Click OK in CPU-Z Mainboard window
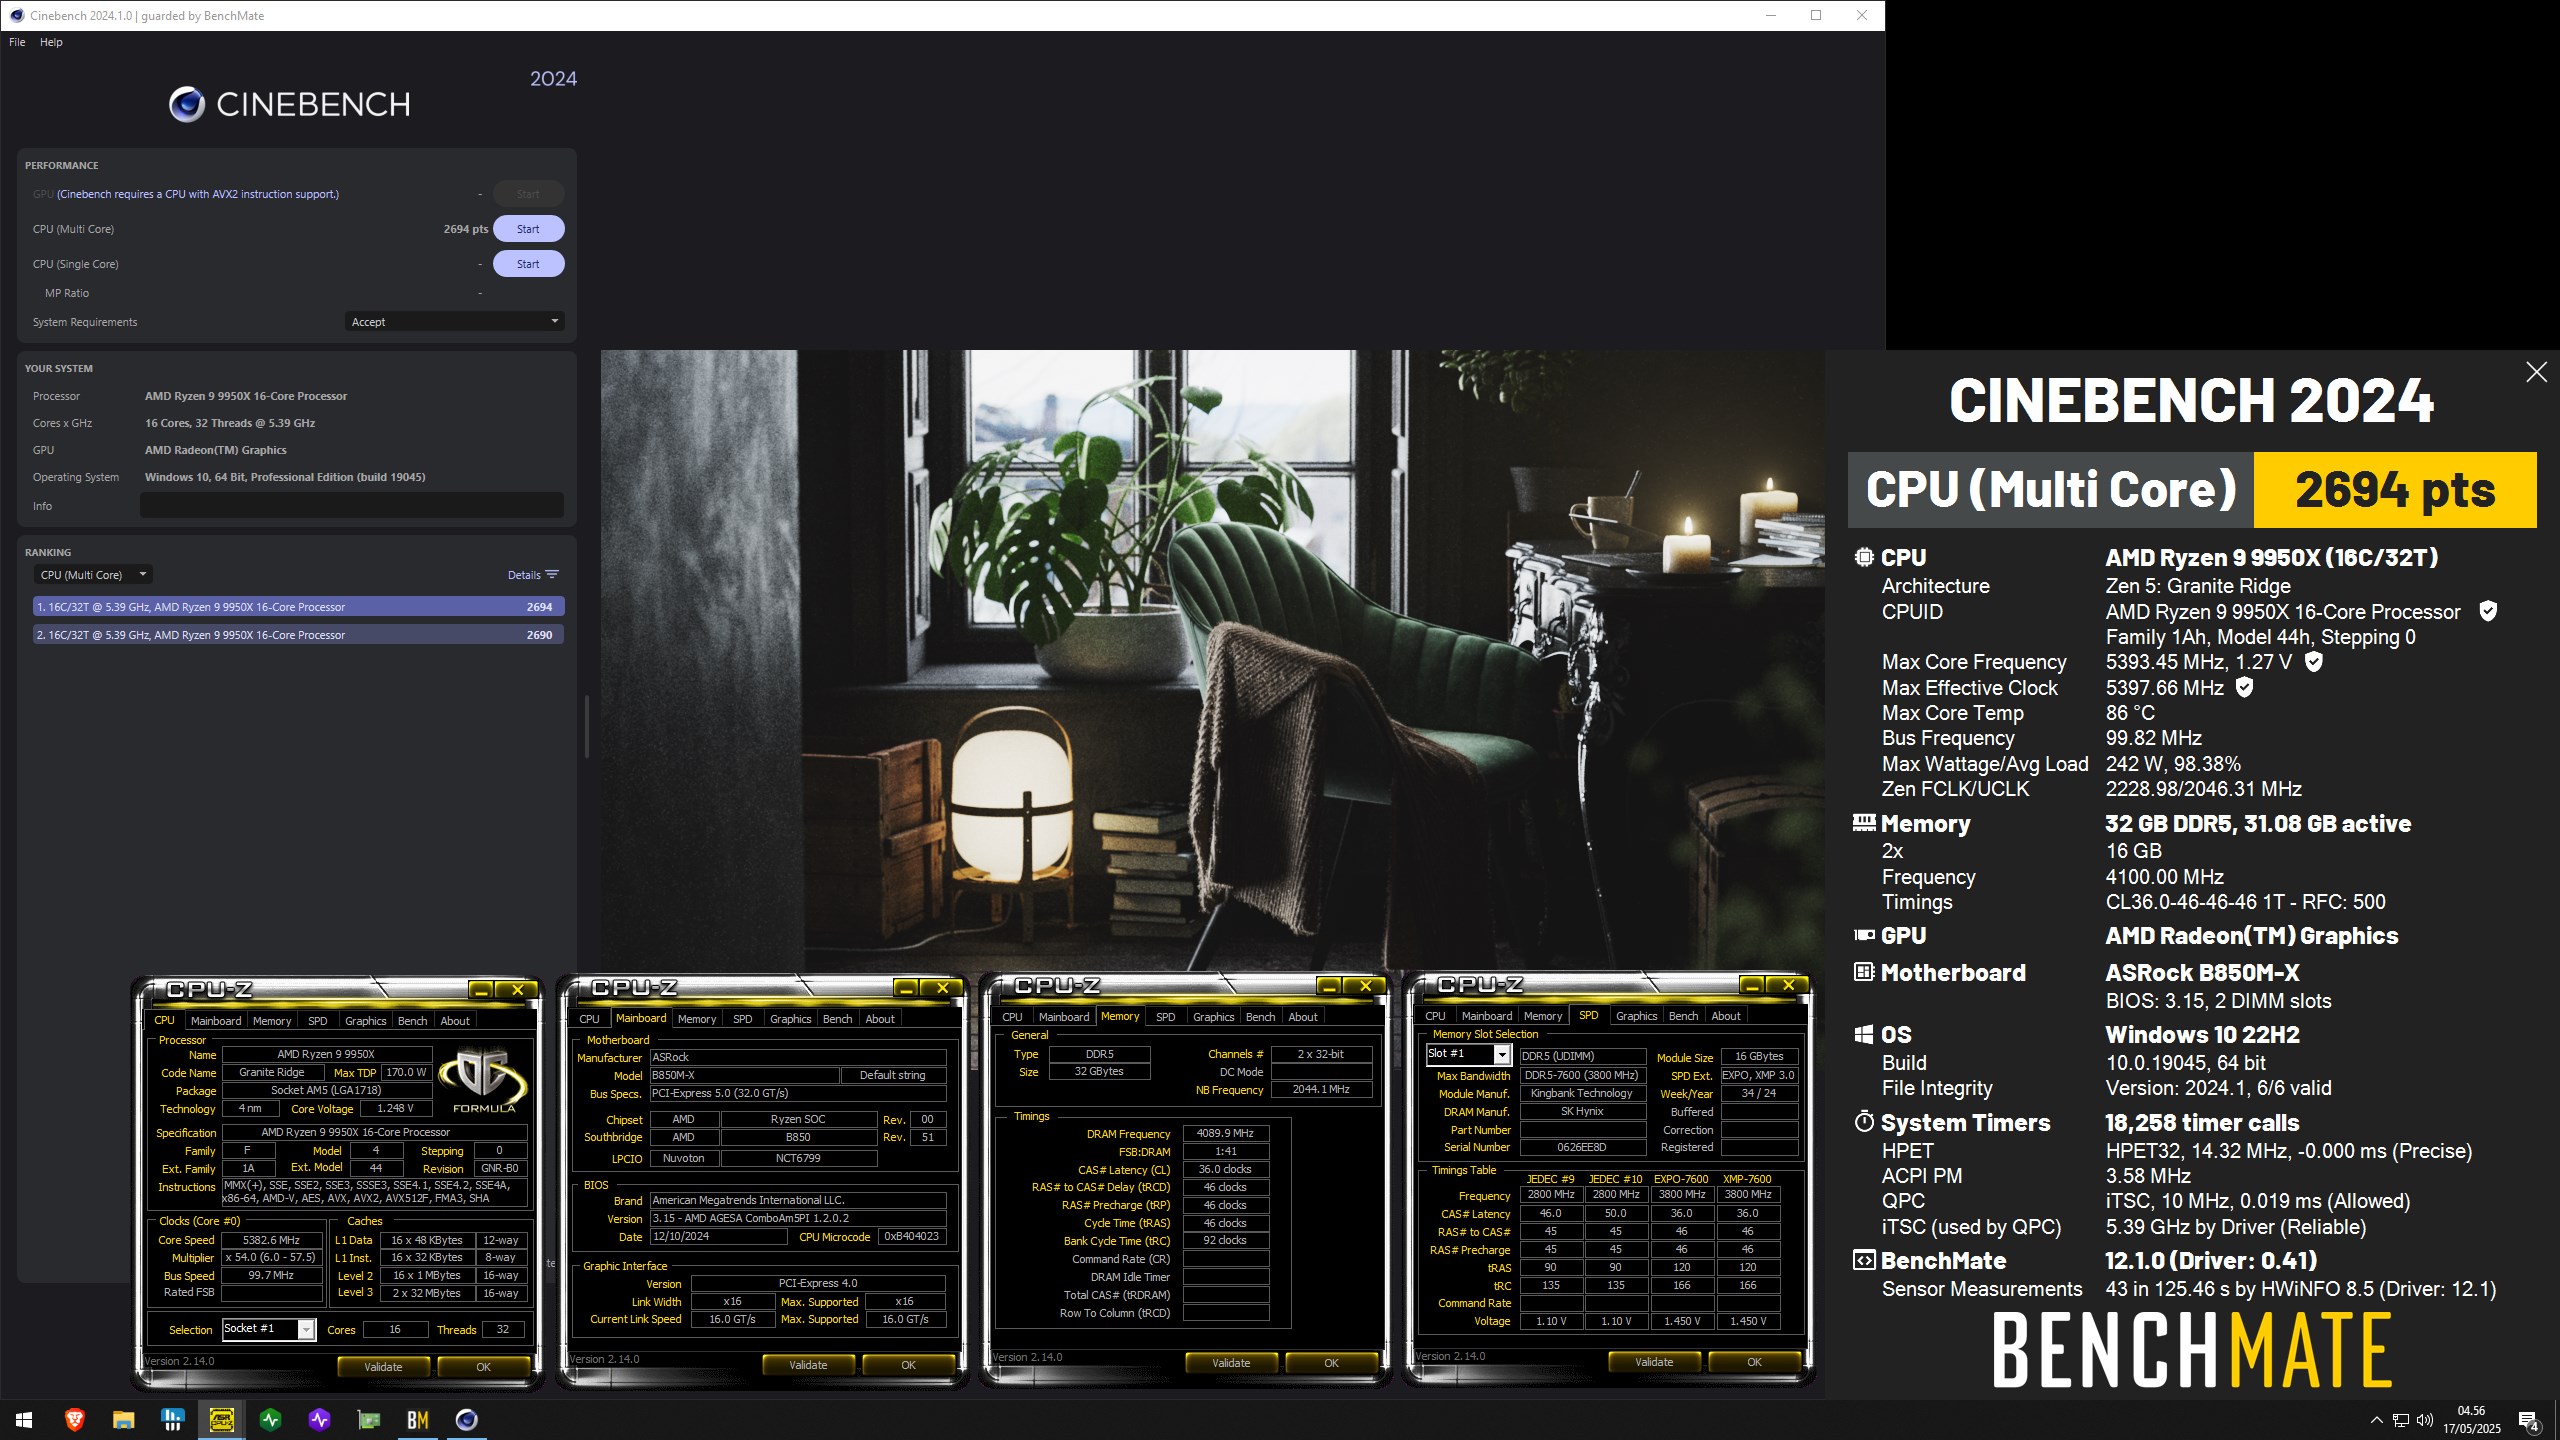Image resolution: width=2560 pixels, height=1440 pixels. [908, 1365]
